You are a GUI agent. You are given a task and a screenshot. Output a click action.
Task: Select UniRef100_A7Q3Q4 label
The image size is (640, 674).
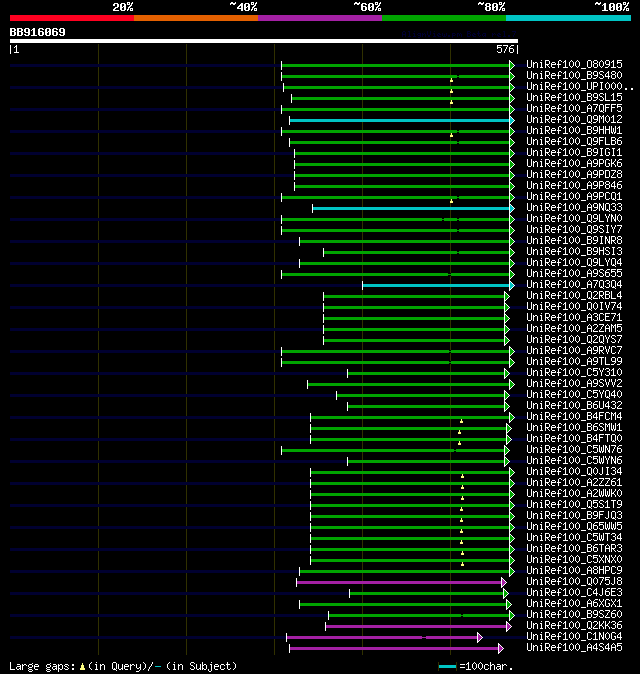tap(574, 285)
